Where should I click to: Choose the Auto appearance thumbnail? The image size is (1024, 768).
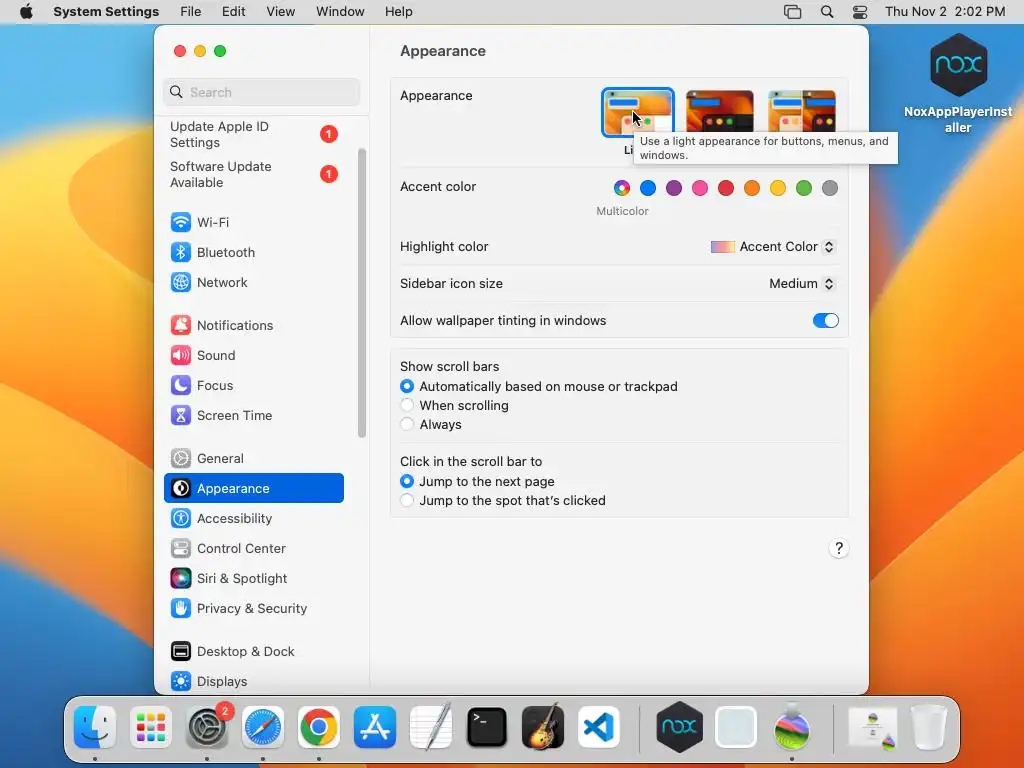pos(801,112)
